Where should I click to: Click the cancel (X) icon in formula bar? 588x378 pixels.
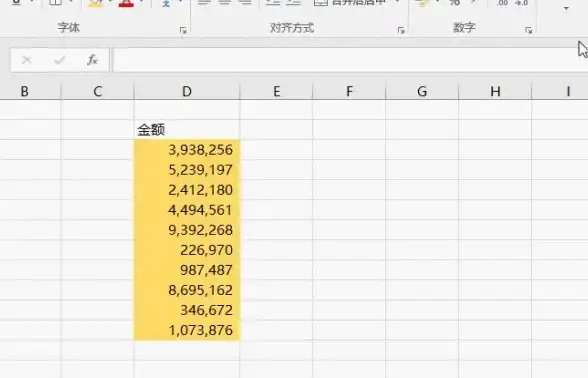[27, 60]
